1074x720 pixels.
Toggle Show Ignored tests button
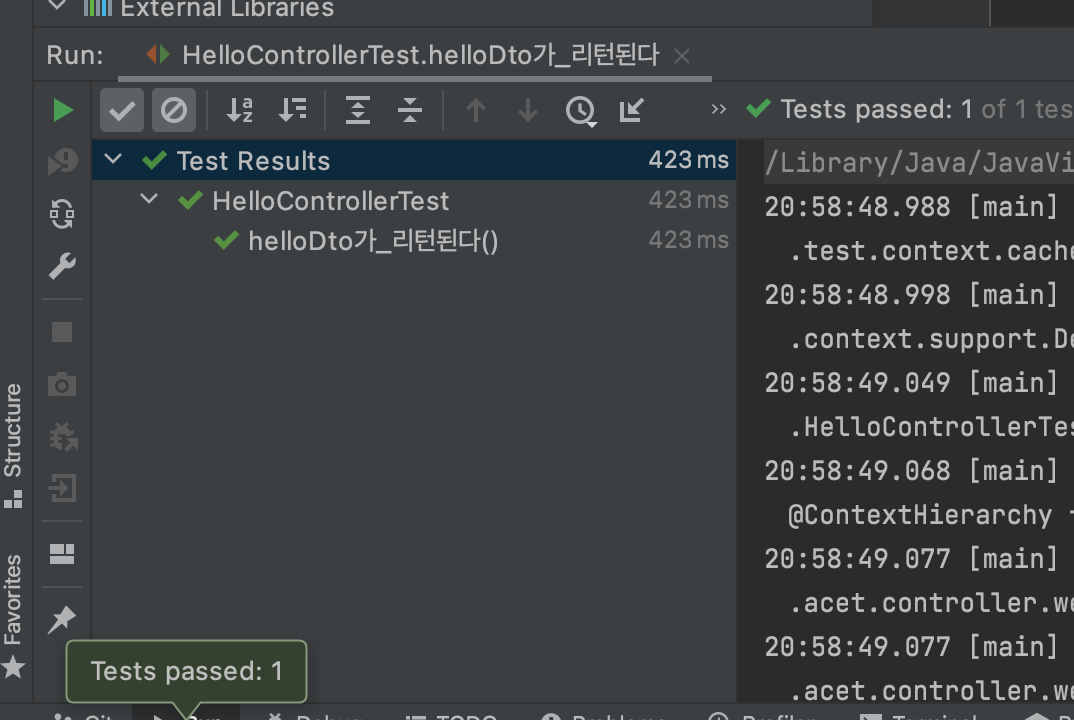pos(174,110)
